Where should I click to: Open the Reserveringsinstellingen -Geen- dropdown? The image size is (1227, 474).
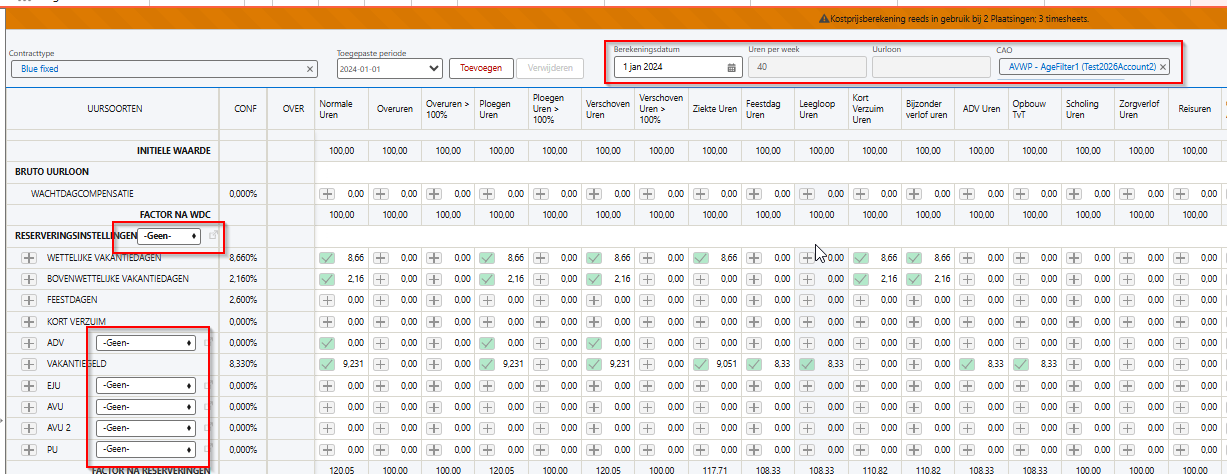click(x=168, y=236)
